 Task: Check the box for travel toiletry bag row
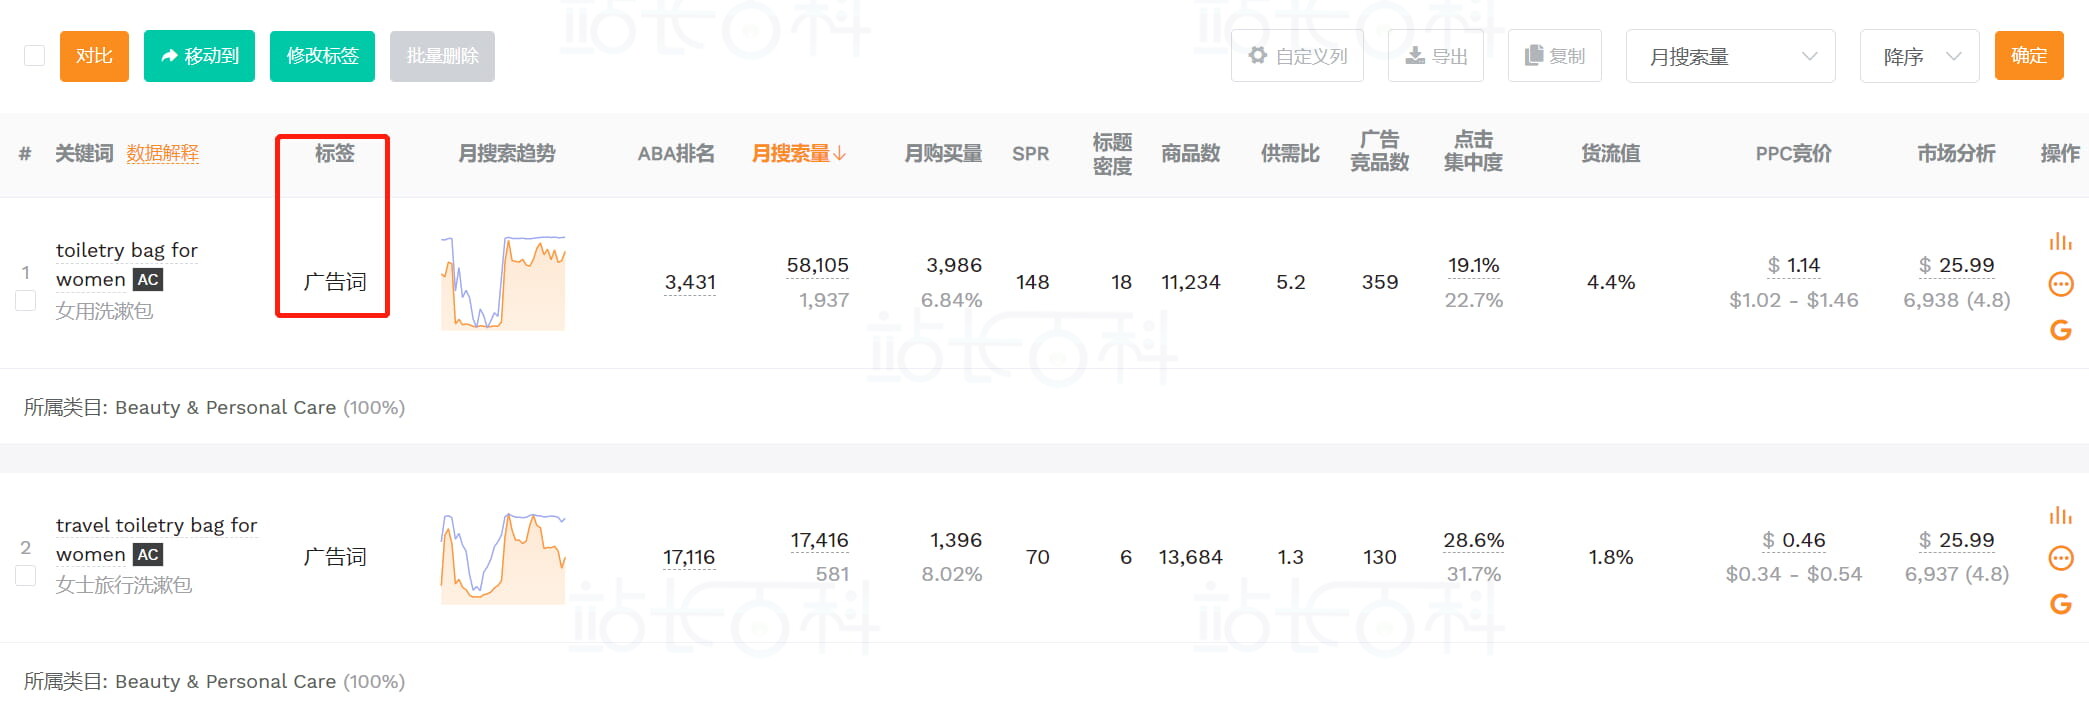(x=26, y=575)
